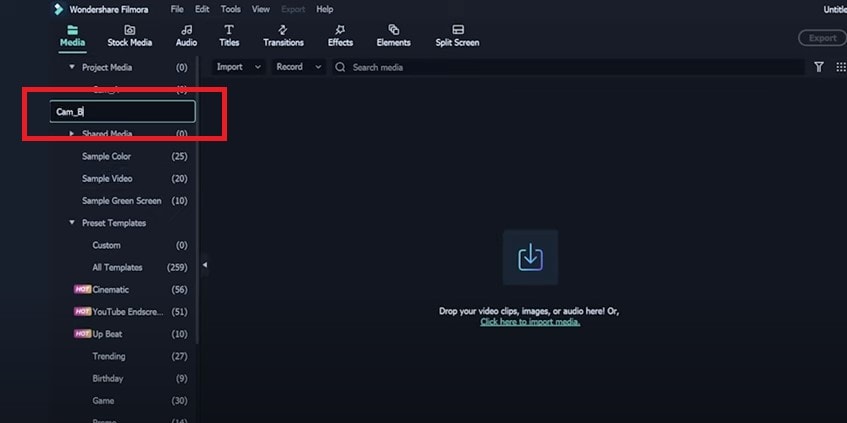Expand the Shared Media folder
Image resolution: width=847 pixels, height=423 pixels.
pyautogui.click(x=72, y=133)
